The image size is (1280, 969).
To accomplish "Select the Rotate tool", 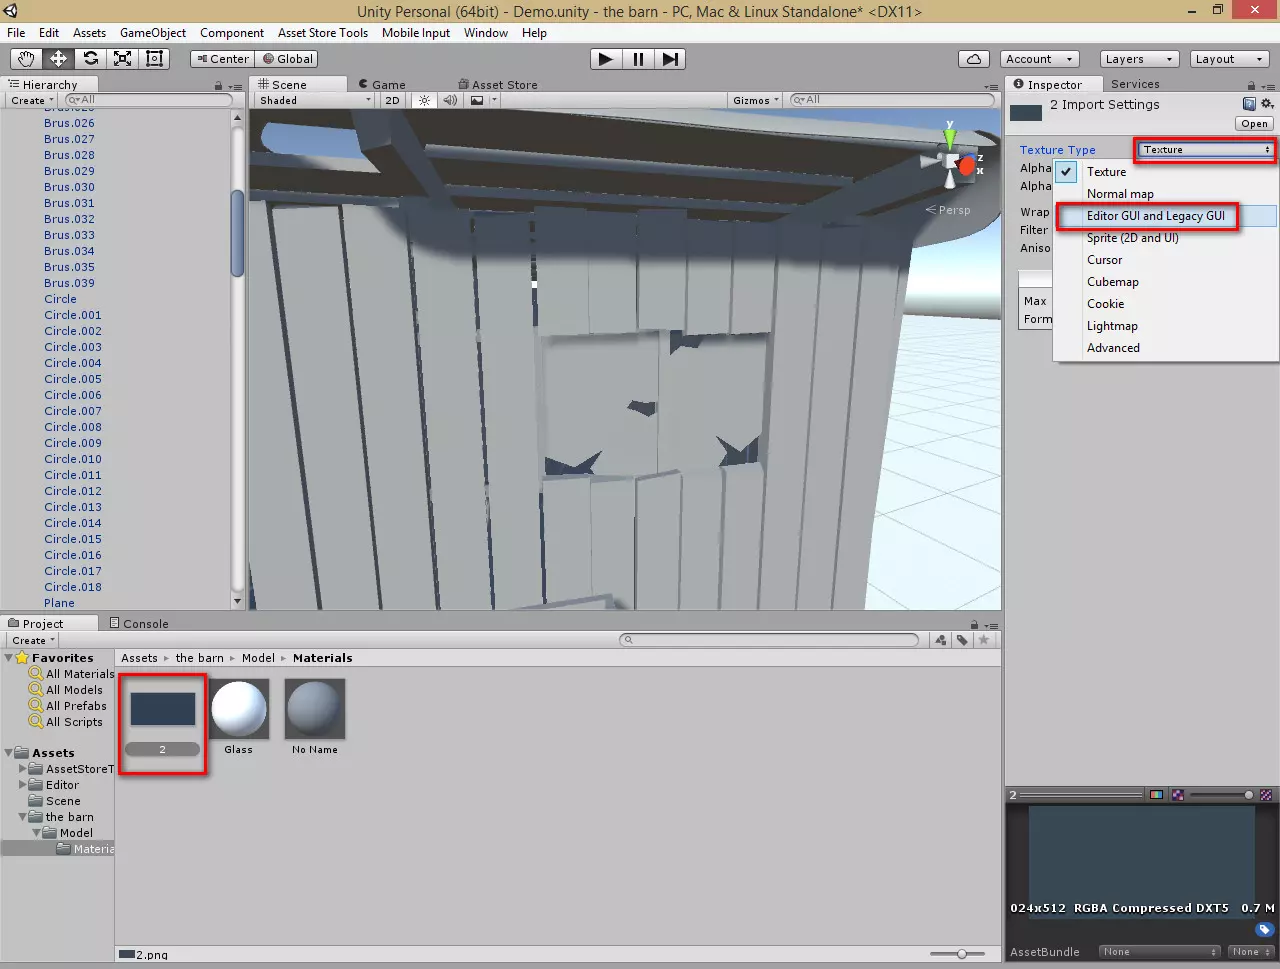I will pos(90,59).
